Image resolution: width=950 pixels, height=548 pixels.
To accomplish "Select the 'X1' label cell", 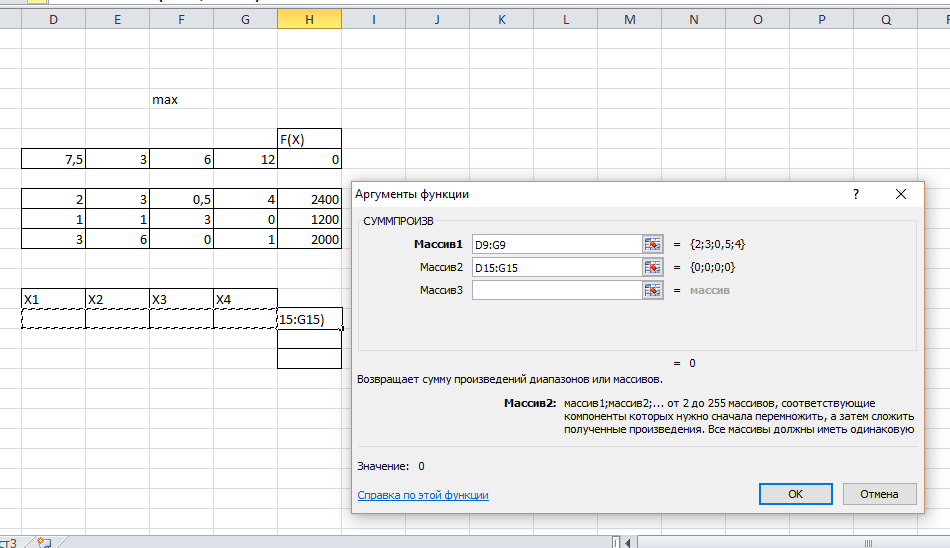I will [53, 299].
